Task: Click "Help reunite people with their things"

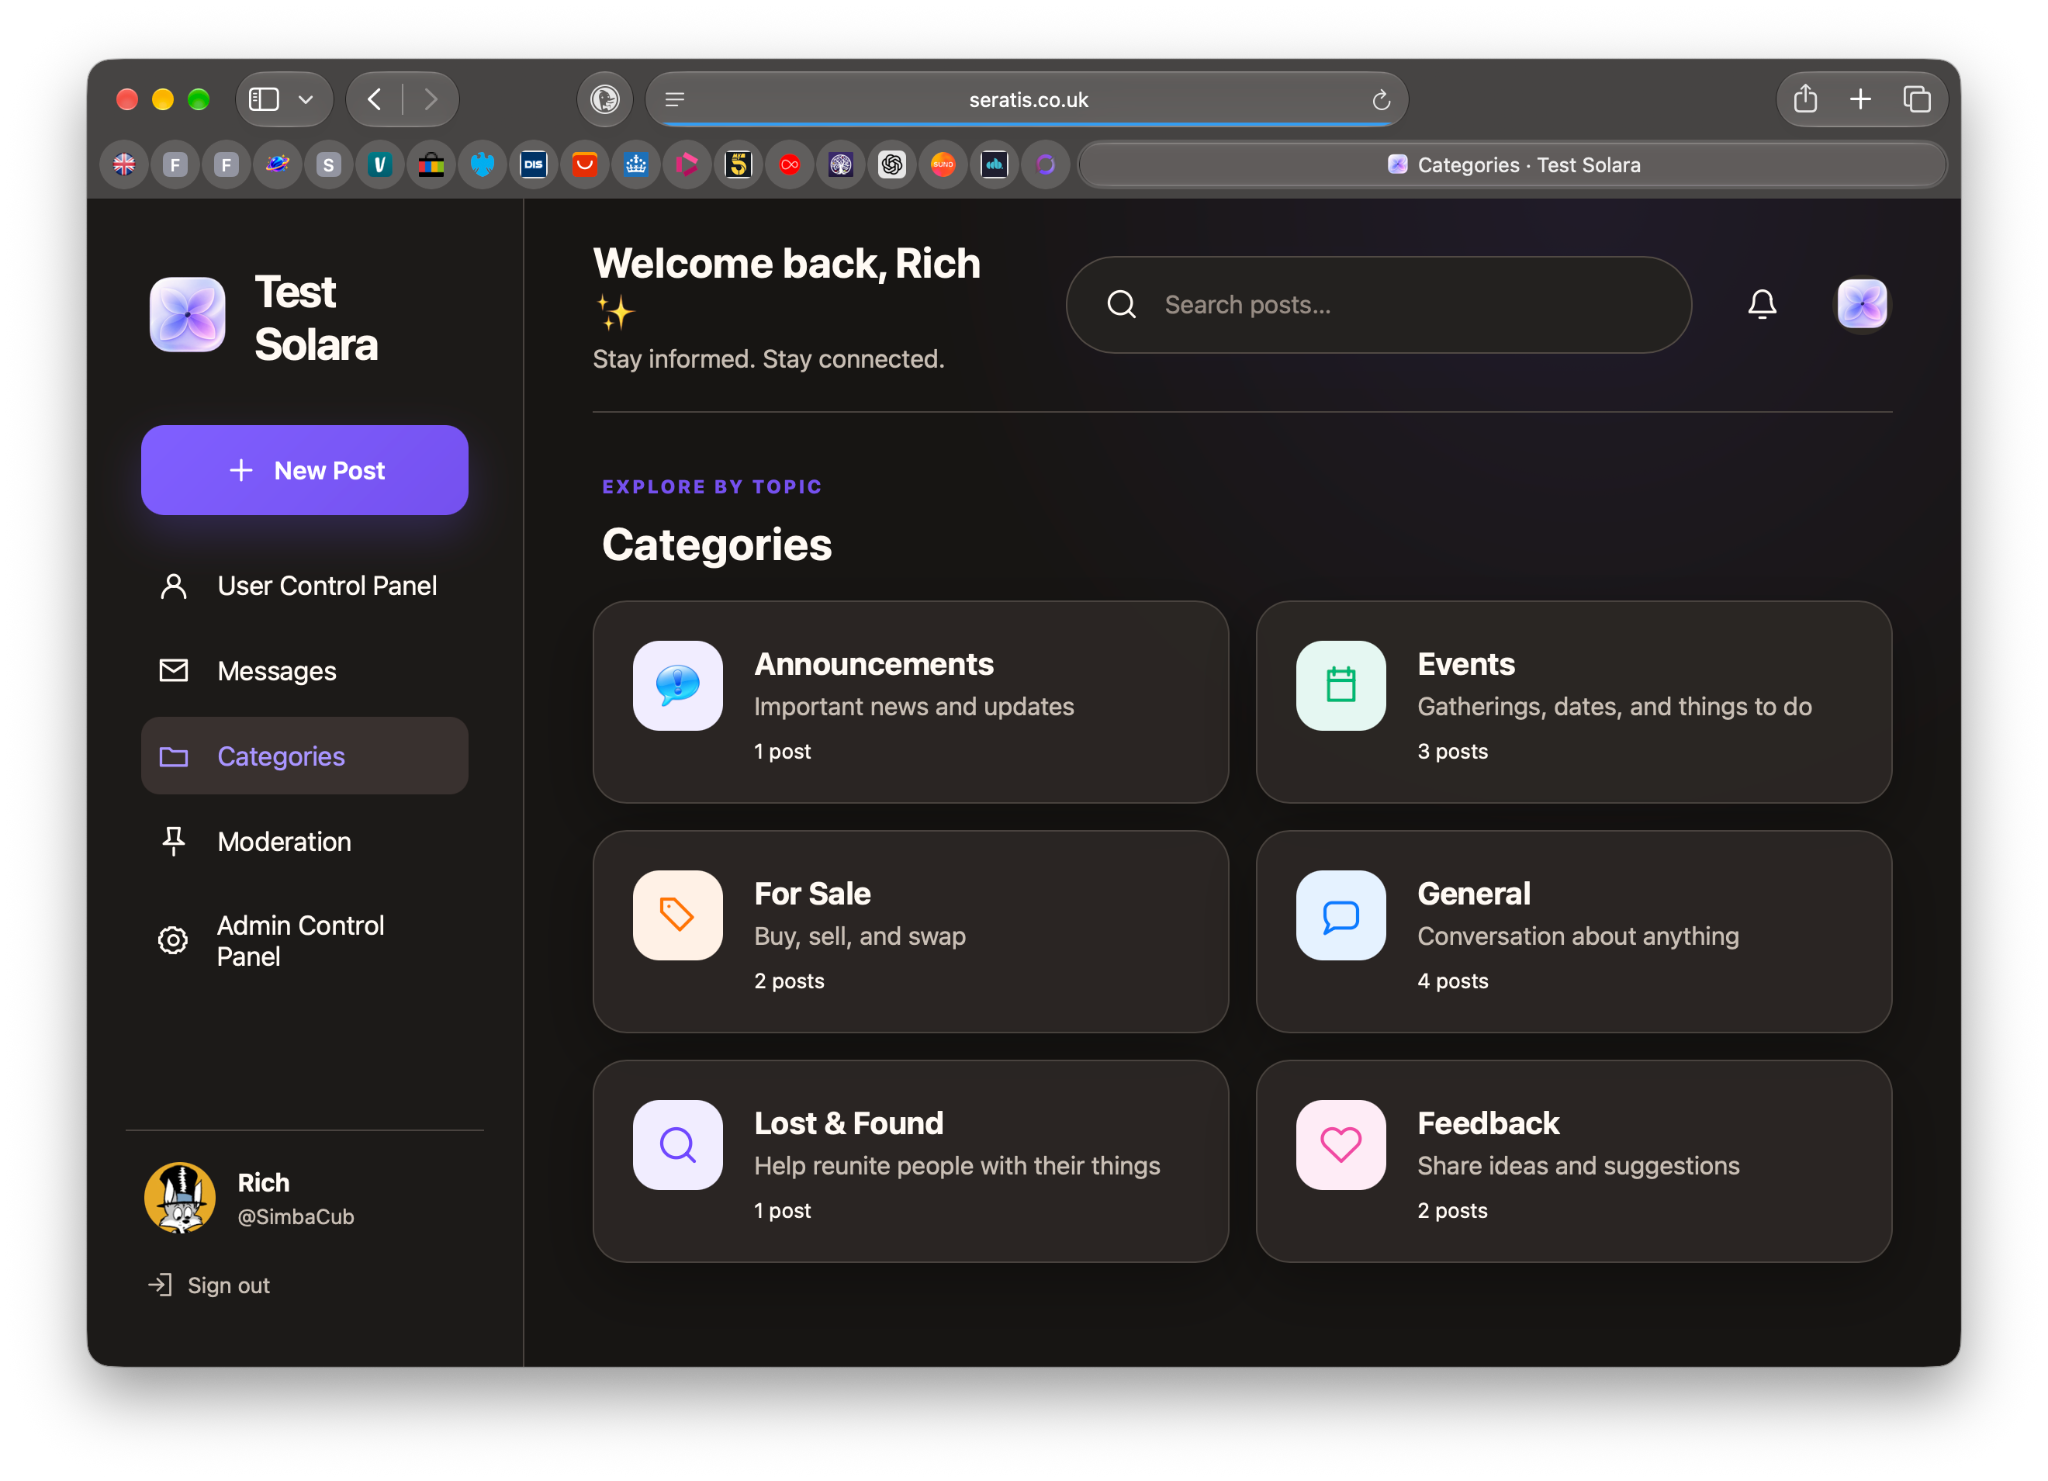Action: coord(957,1166)
